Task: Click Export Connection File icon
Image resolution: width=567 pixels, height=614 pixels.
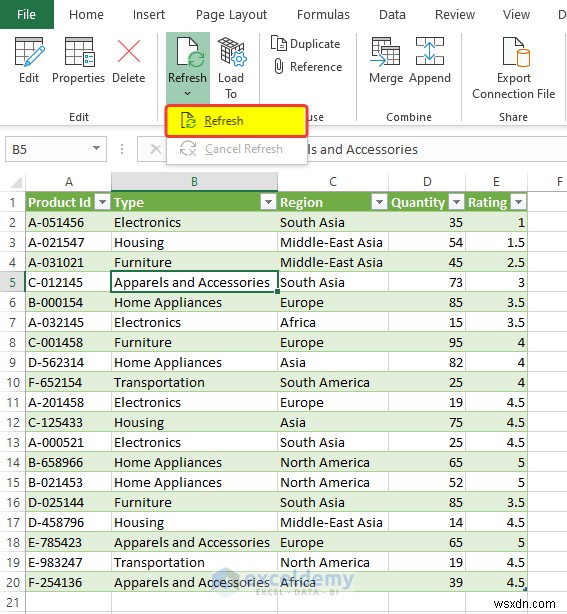Action: click(516, 52)
